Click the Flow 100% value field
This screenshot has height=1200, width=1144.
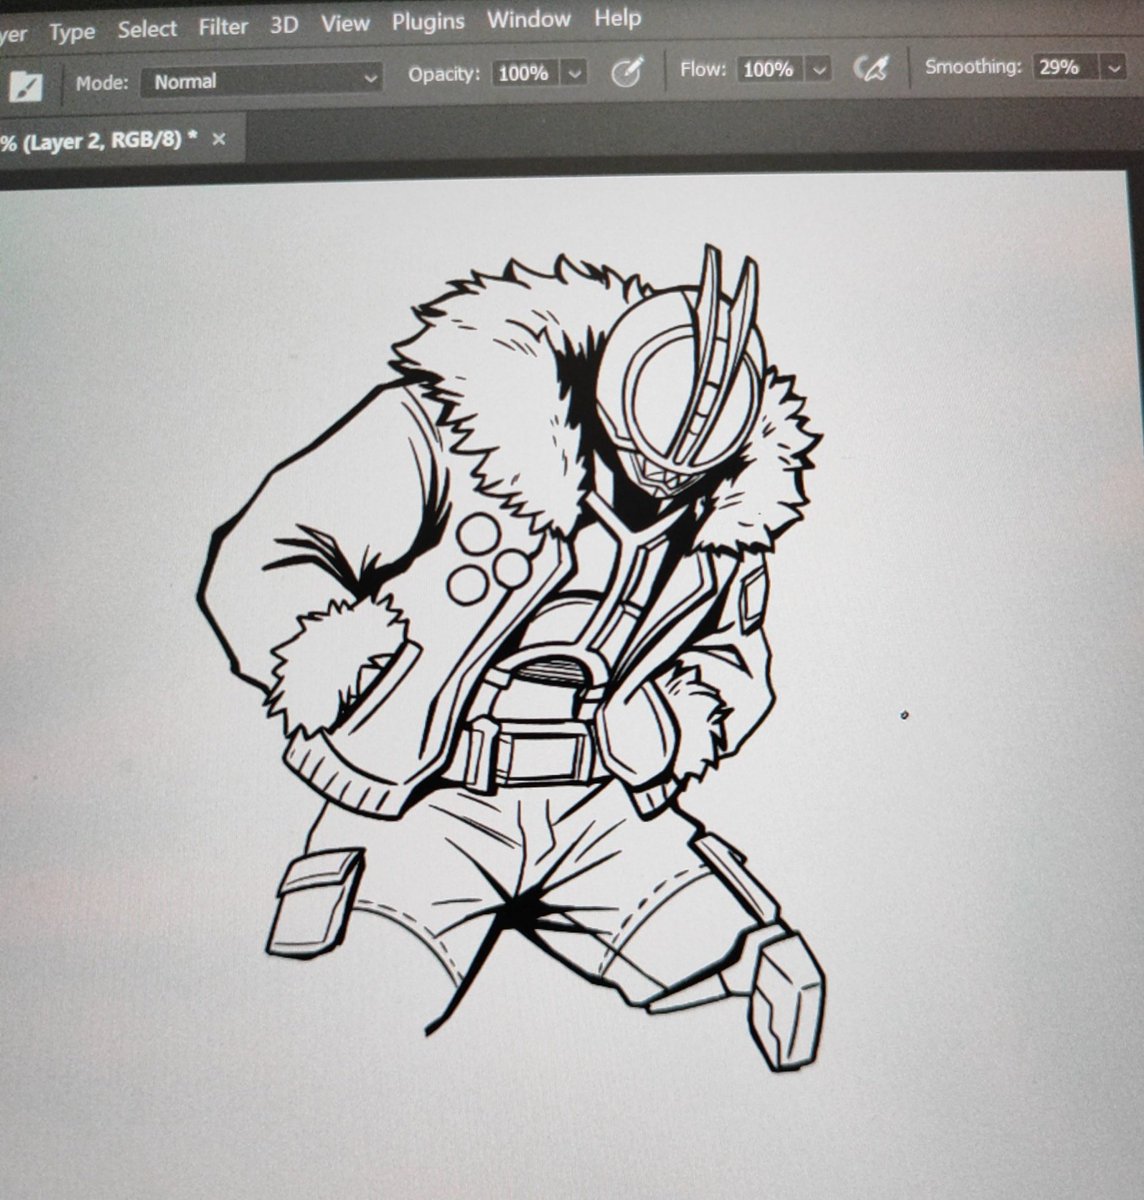coord(769,69)
